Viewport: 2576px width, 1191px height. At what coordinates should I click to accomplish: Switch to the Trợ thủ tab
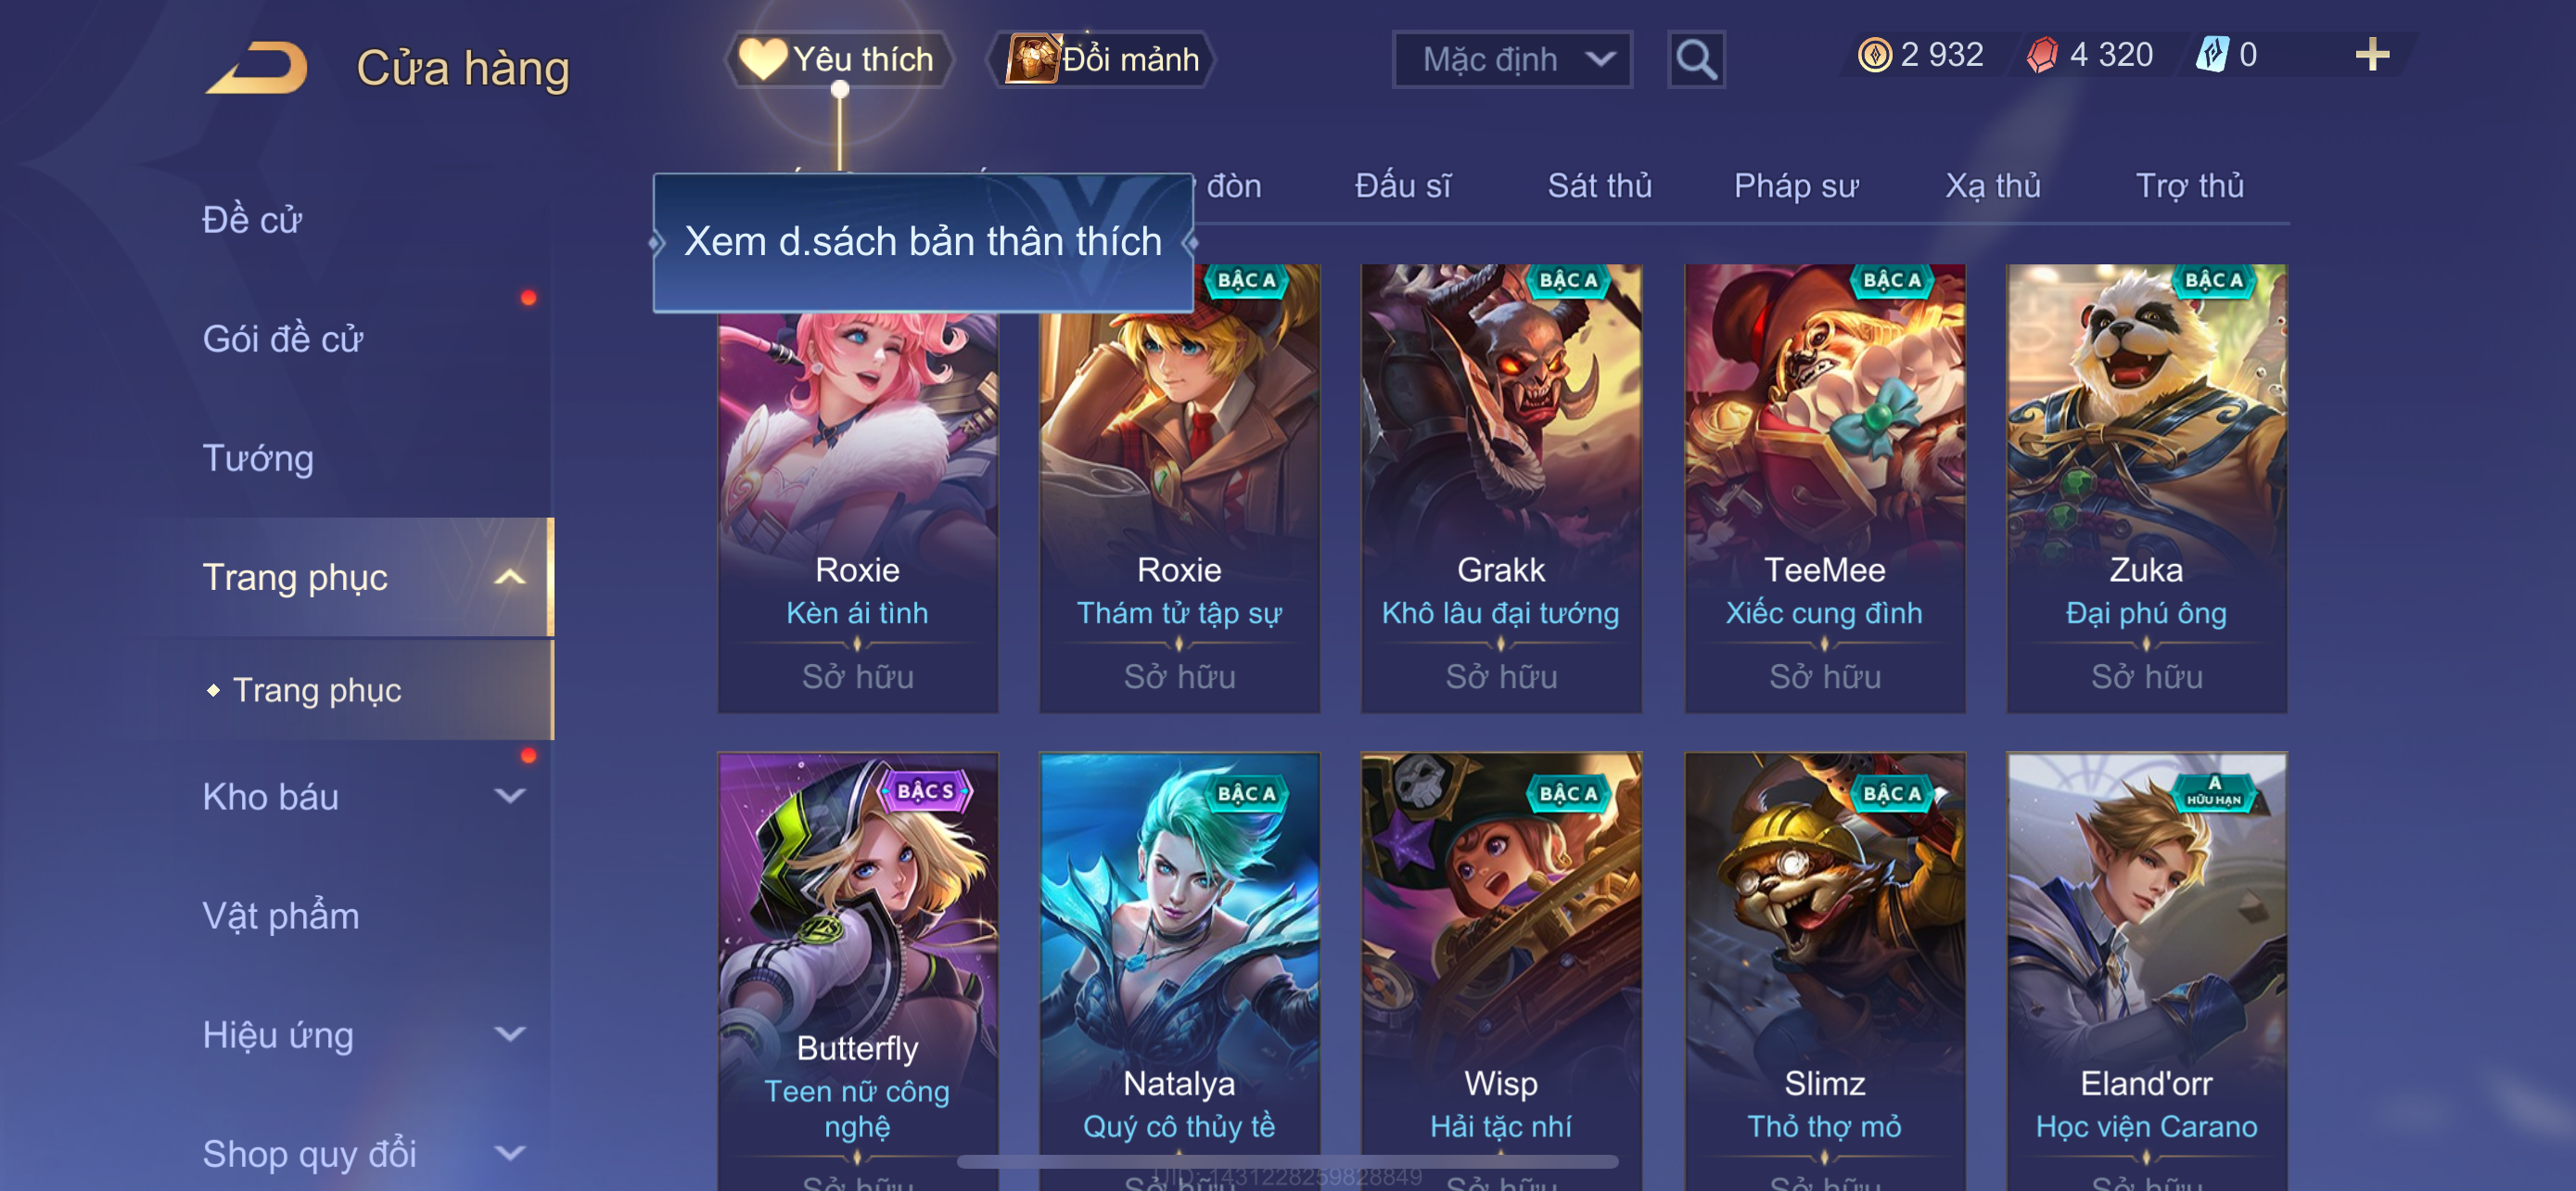[x=2190, y=186]
